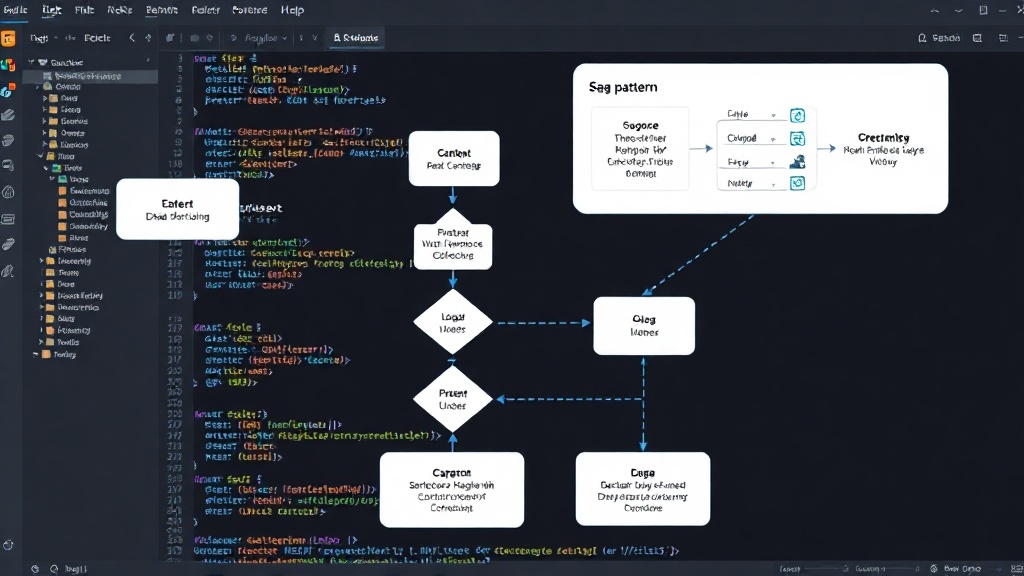Open the "Foletr" menu in the menu bar
The image size is (1024, 576).
point(206,10)
